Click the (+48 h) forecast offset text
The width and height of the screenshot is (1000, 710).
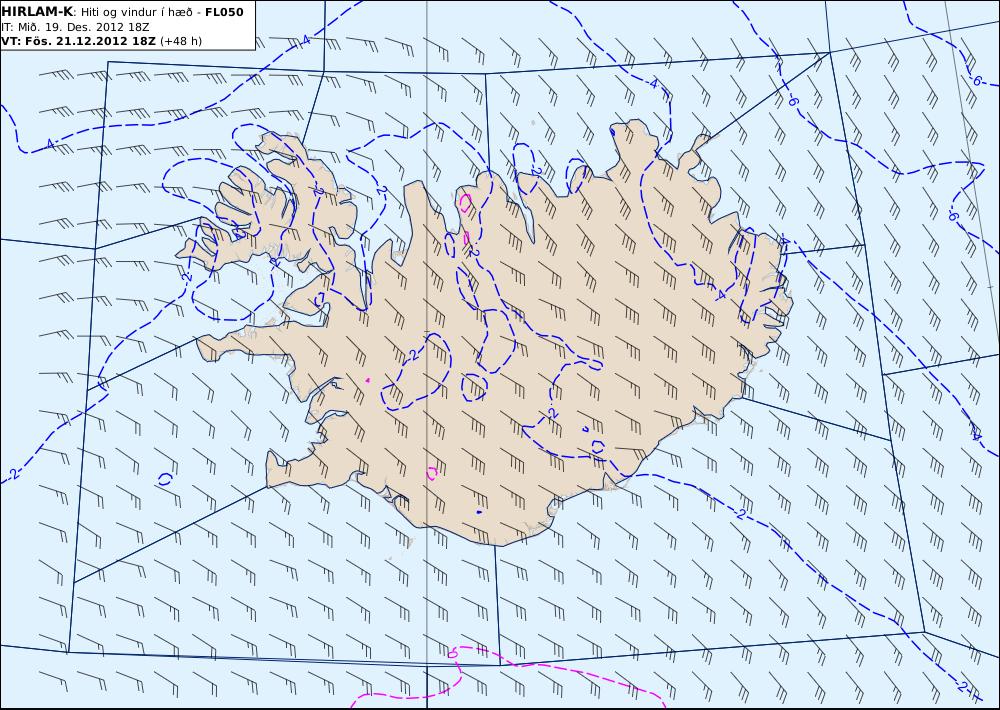(180, 41)
